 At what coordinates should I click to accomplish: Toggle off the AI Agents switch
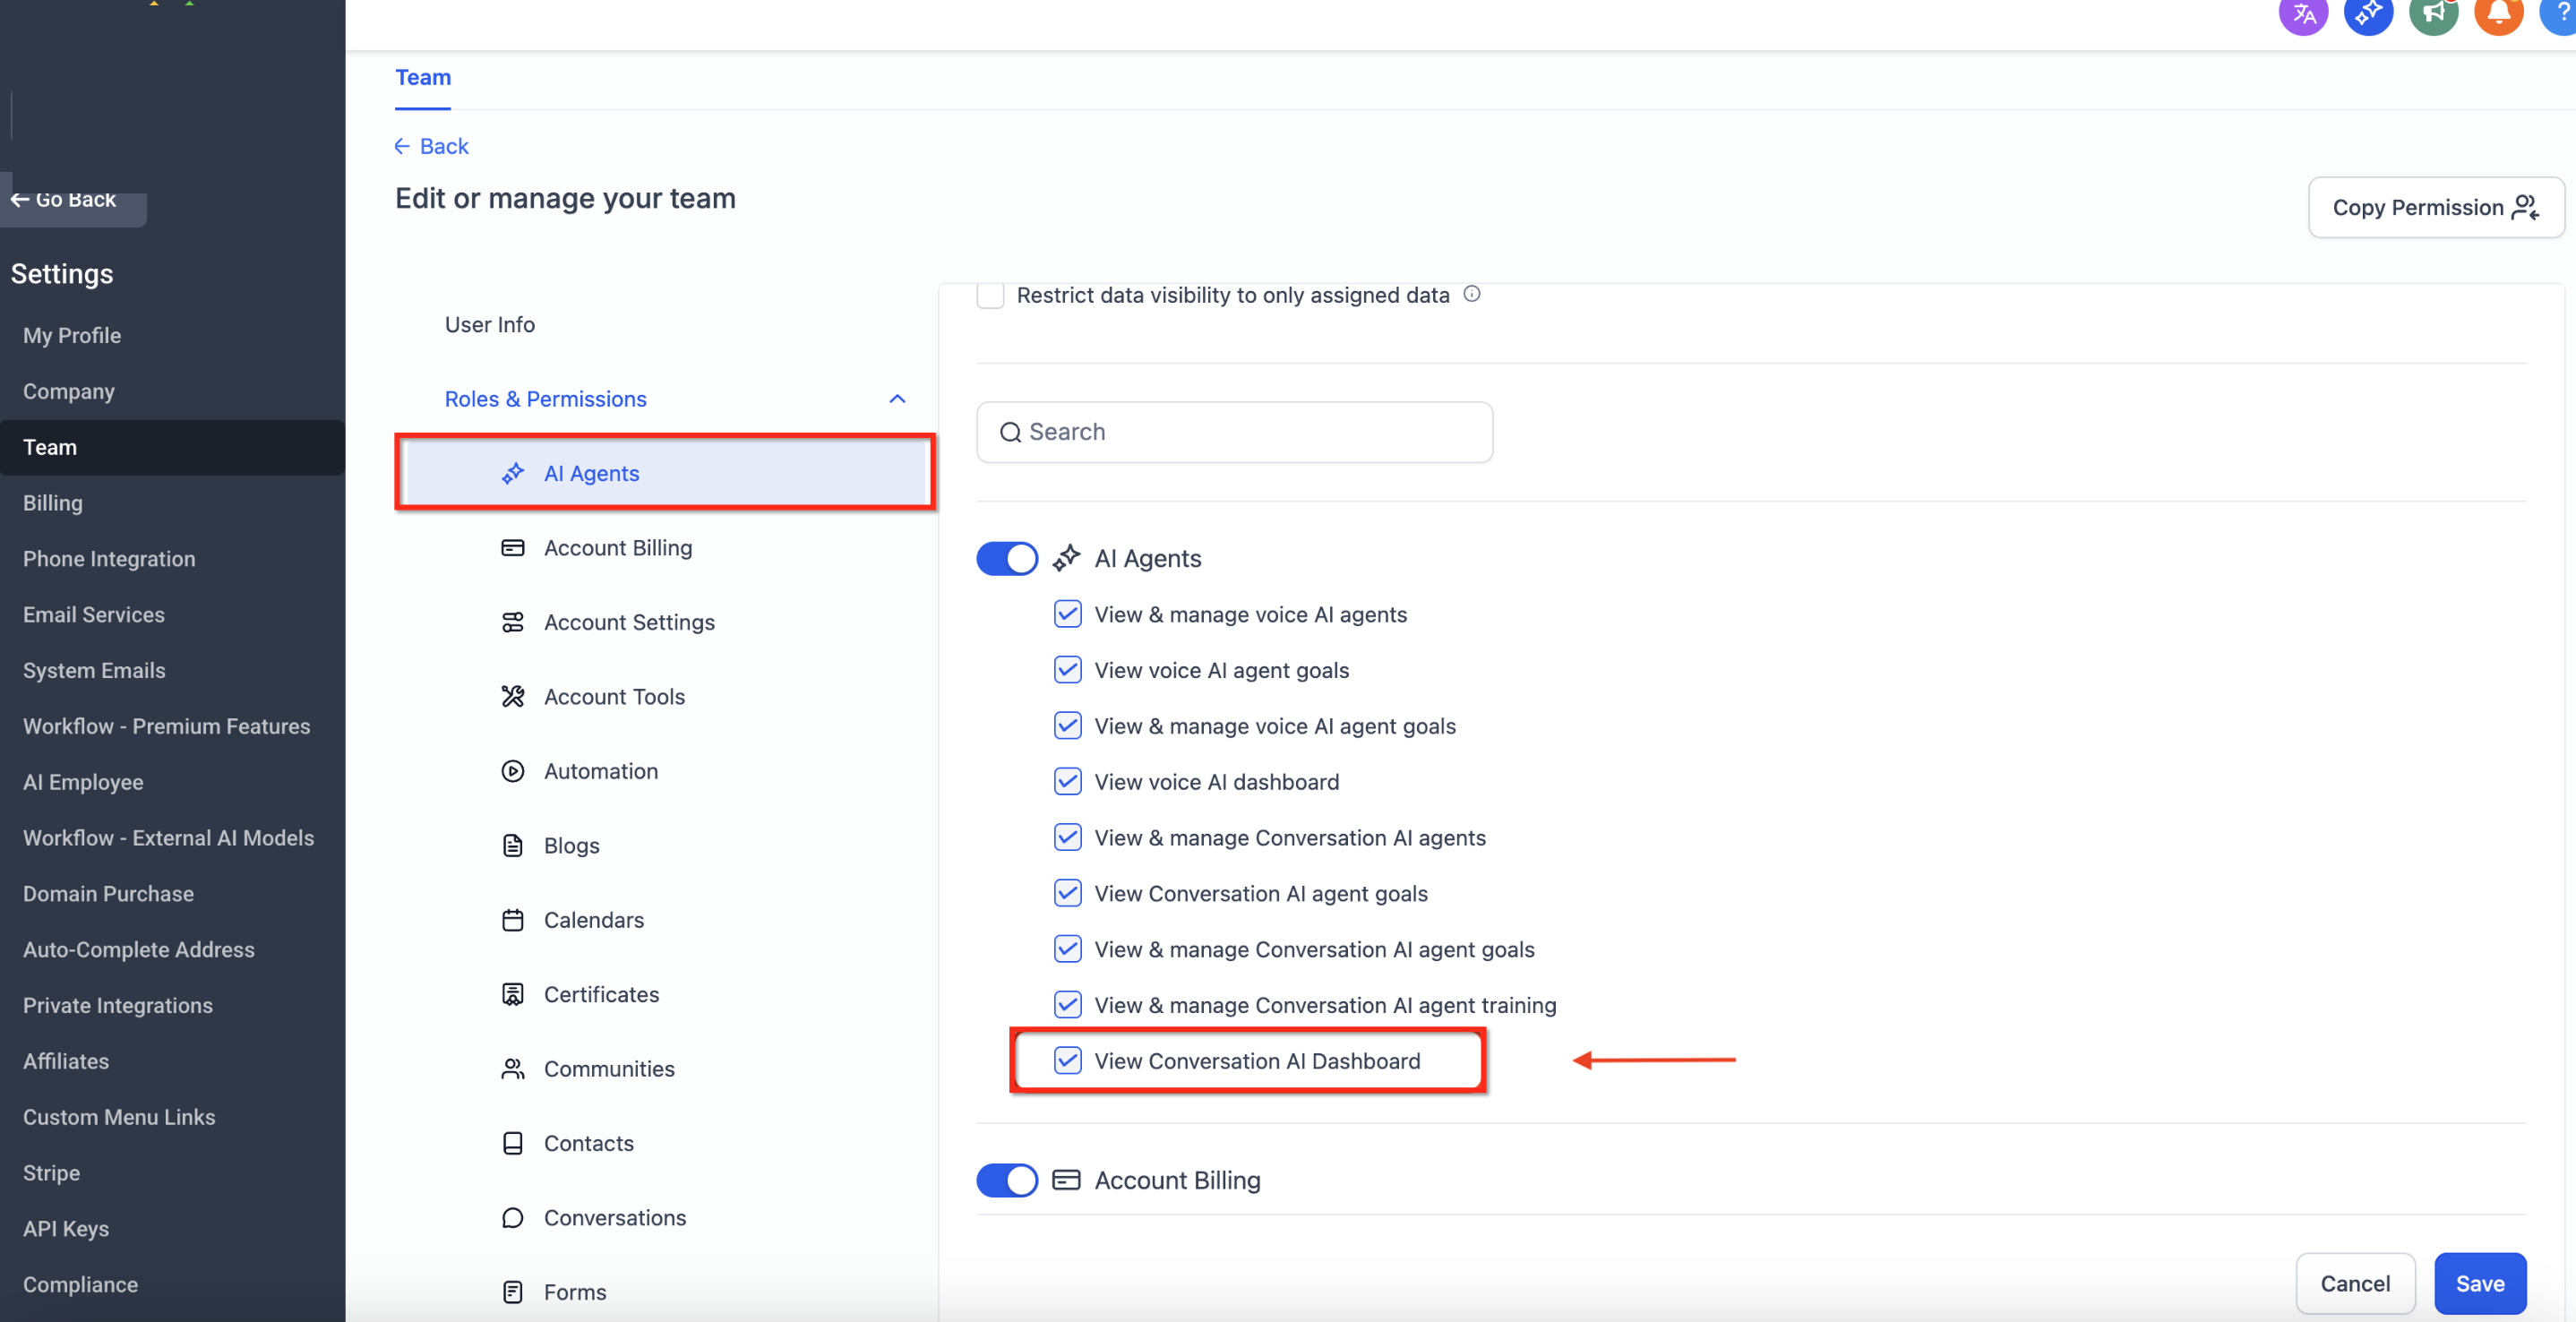pos(1006,558)
